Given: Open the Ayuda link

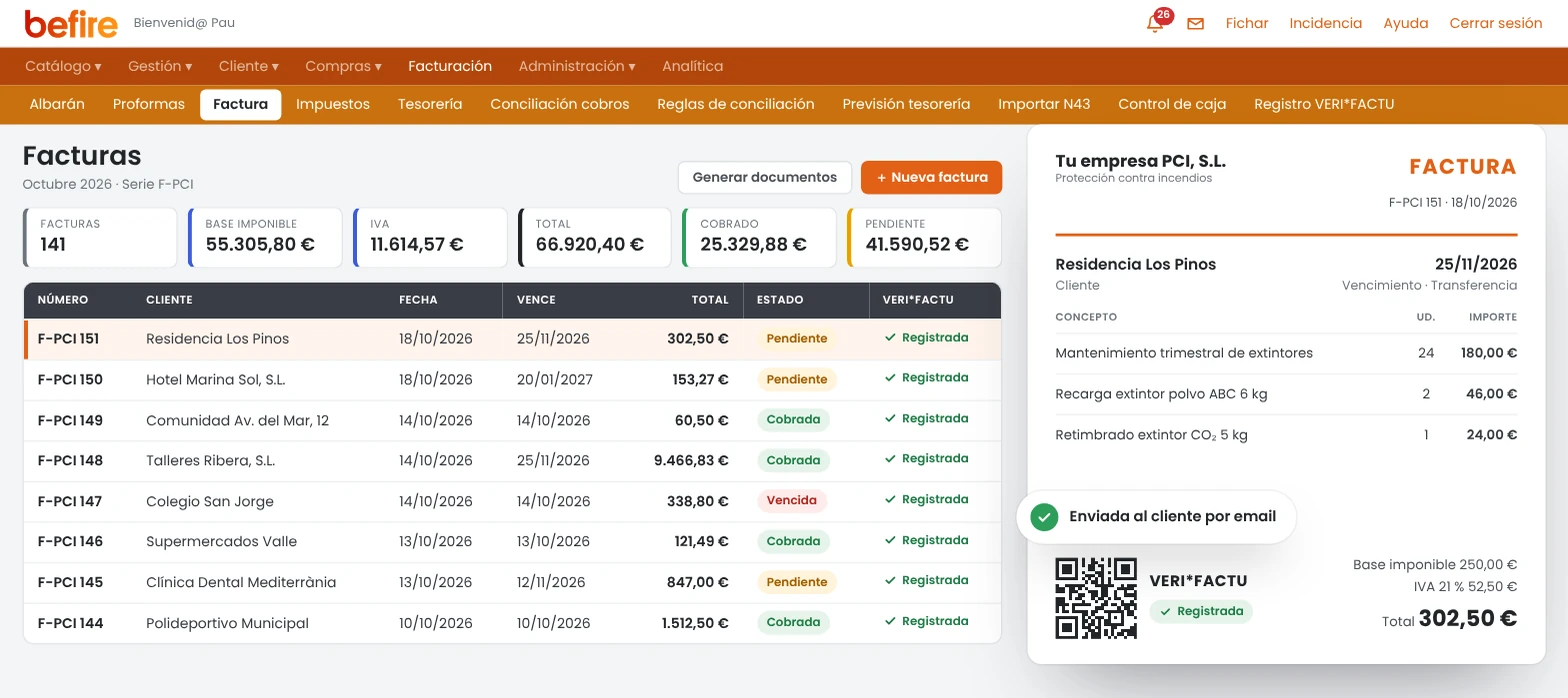Looking at the screenshot, I should (1405, 23).
